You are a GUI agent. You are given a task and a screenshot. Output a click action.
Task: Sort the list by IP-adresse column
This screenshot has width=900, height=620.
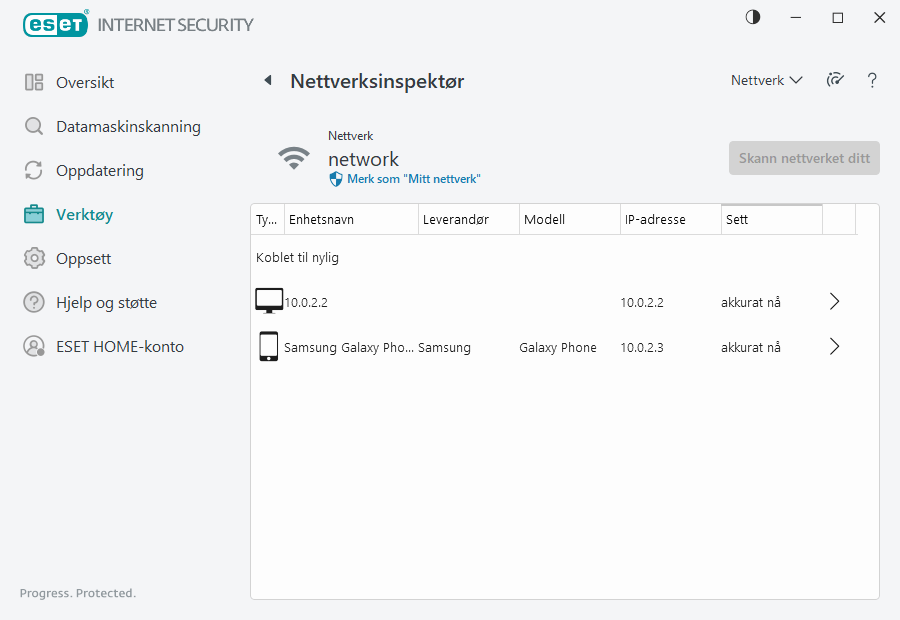(x=669, y=220)
